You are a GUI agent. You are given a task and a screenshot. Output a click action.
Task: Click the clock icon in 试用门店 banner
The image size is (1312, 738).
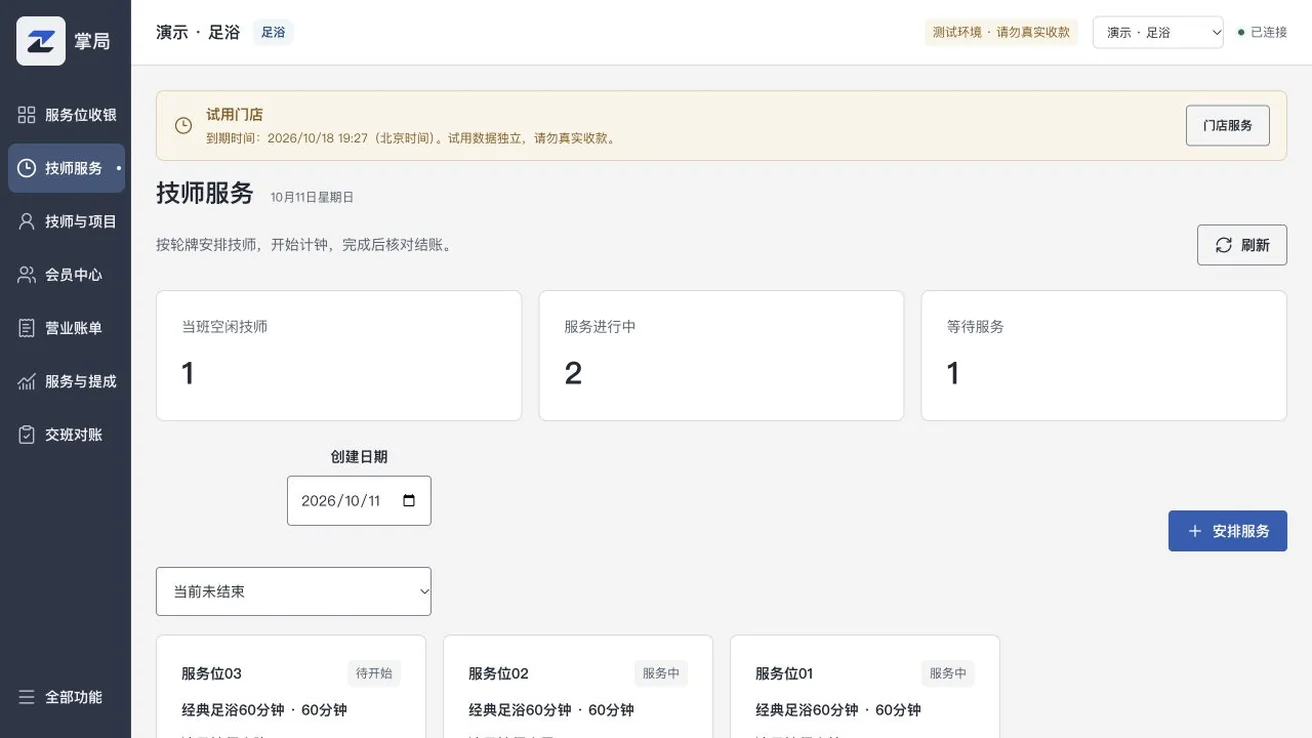click(x=183, y=126)
